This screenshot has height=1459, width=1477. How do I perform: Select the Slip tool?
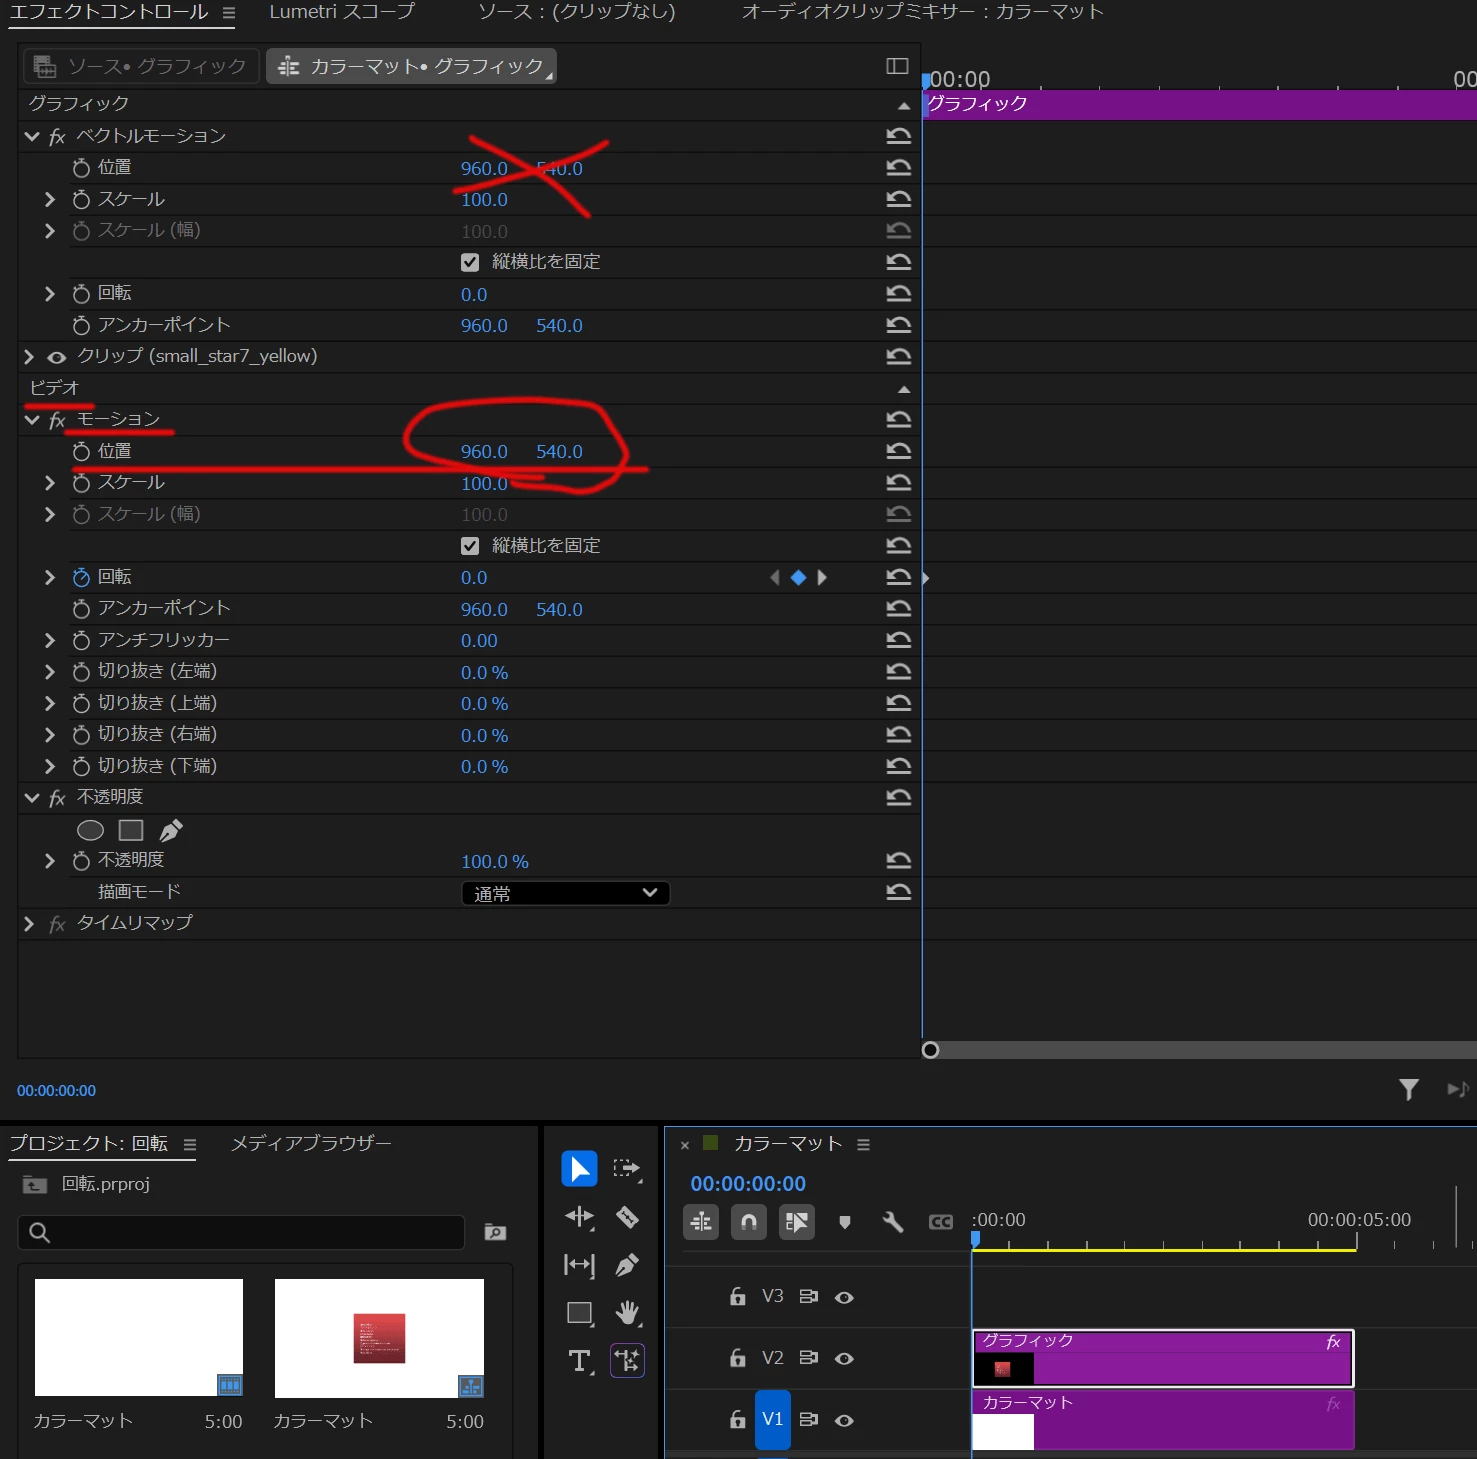click(x=579, y=1265)
